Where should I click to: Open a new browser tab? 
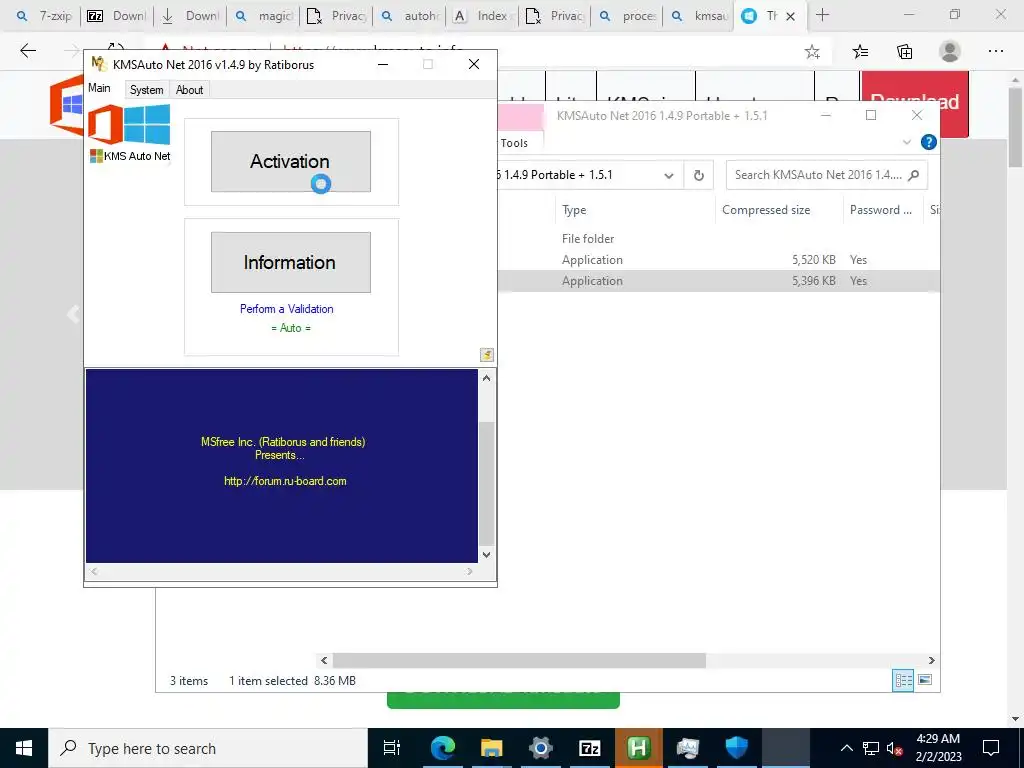click(822, 16)
